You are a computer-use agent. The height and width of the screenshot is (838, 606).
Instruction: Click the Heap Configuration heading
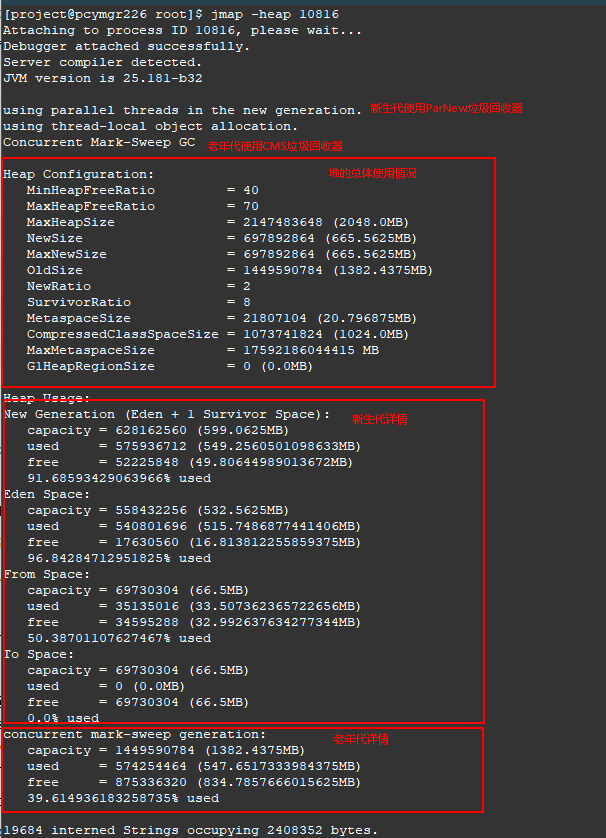[78, 174]
